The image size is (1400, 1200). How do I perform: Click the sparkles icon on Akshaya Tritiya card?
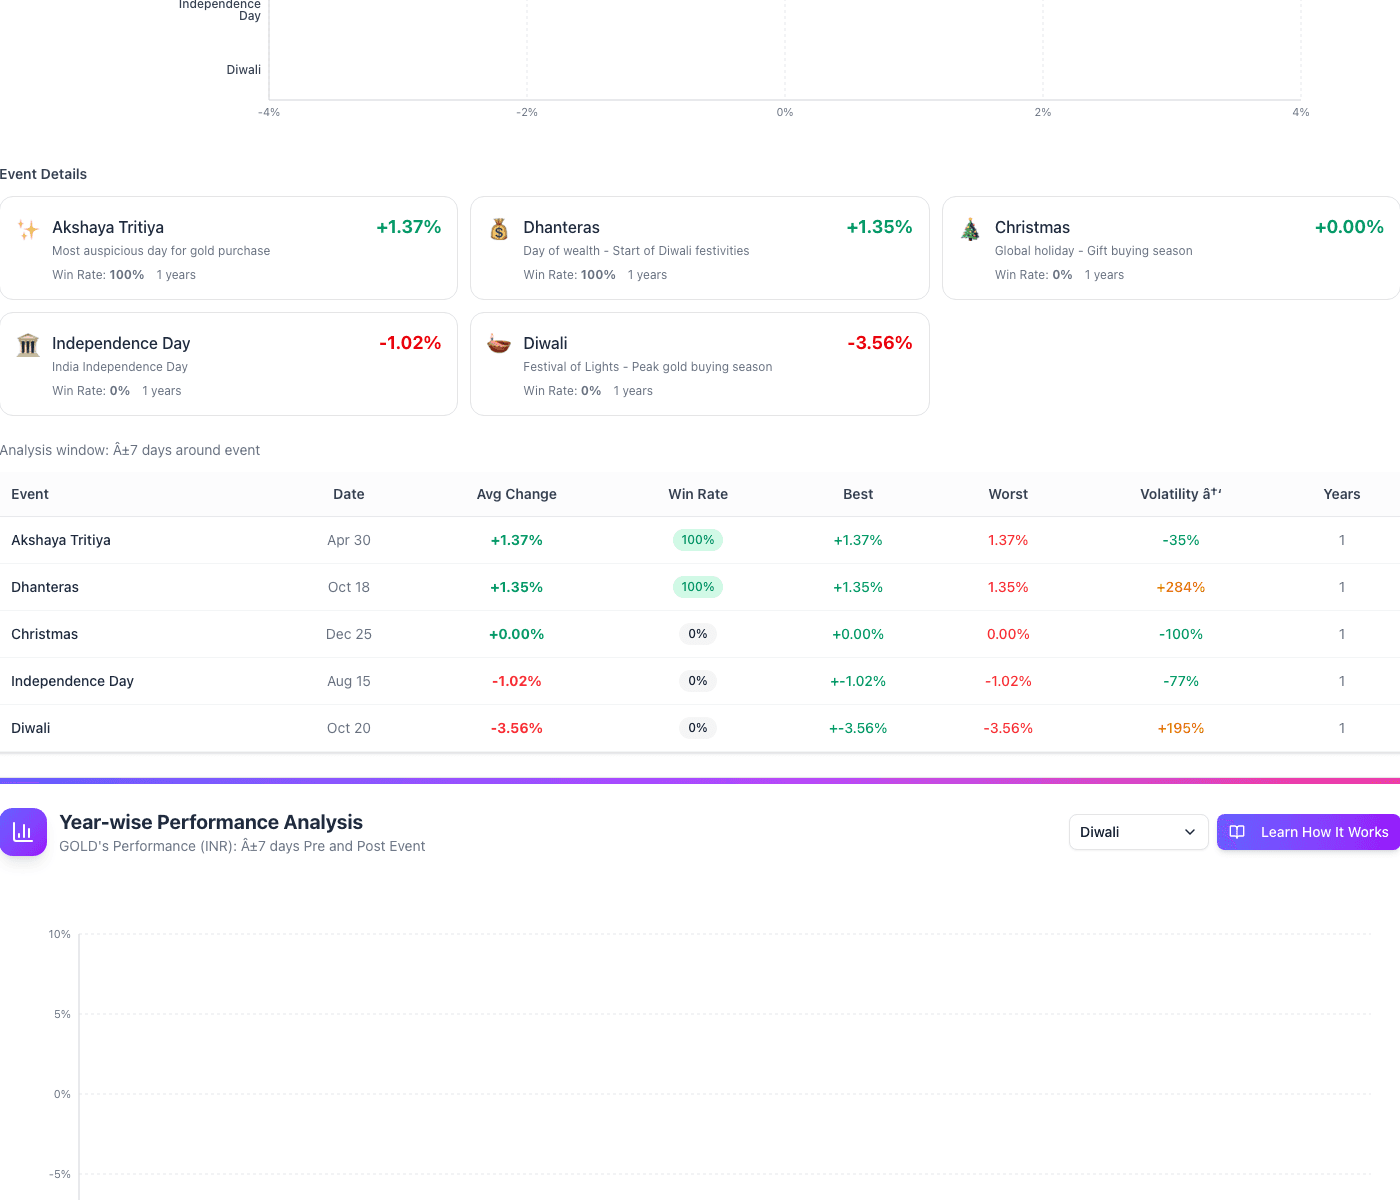tap(28, 228)
